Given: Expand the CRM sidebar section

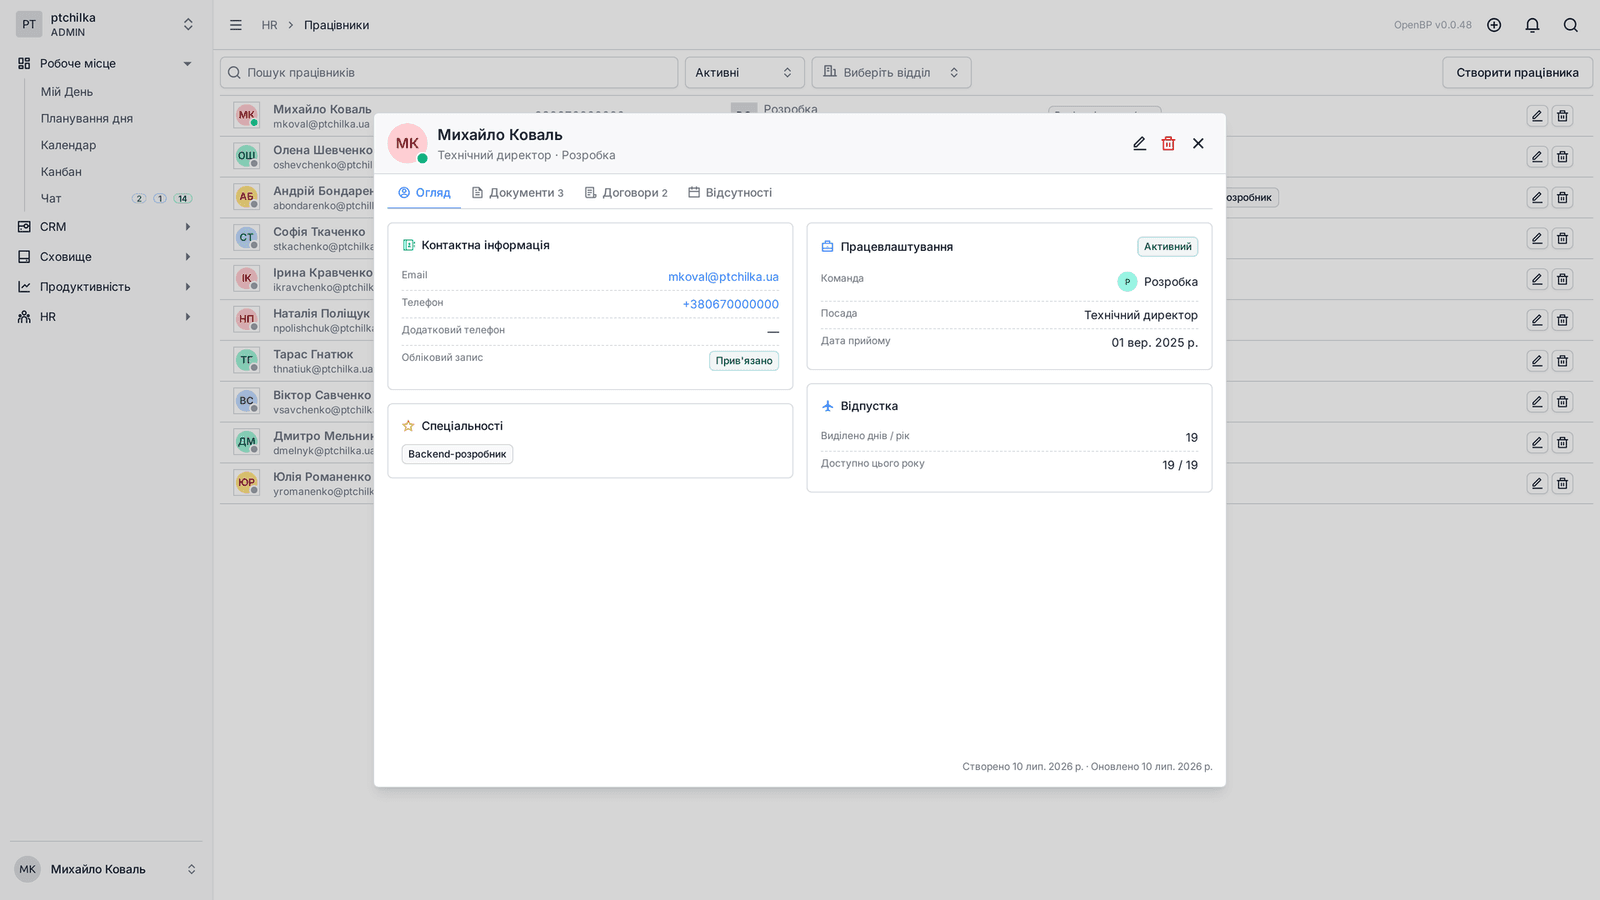Looking at the screenshot, I should pyautogui.click(x=105, y=227).
